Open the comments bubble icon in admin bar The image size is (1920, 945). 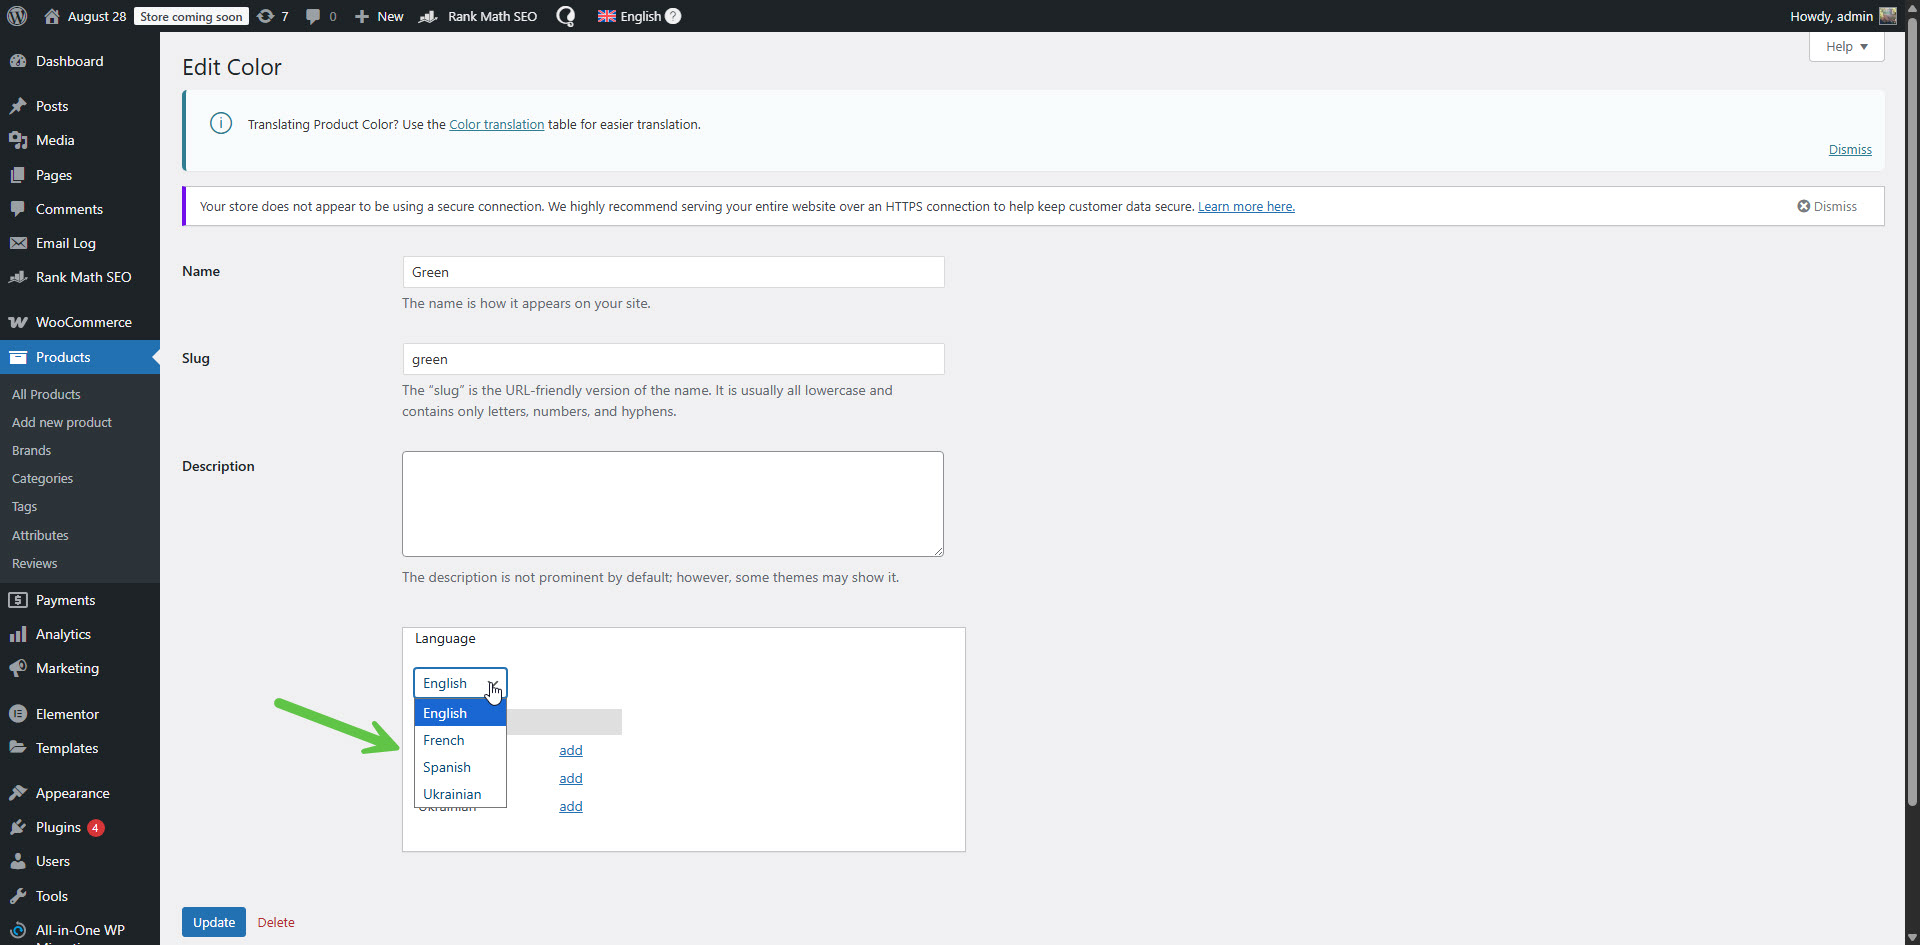click(x=313, y=16)
